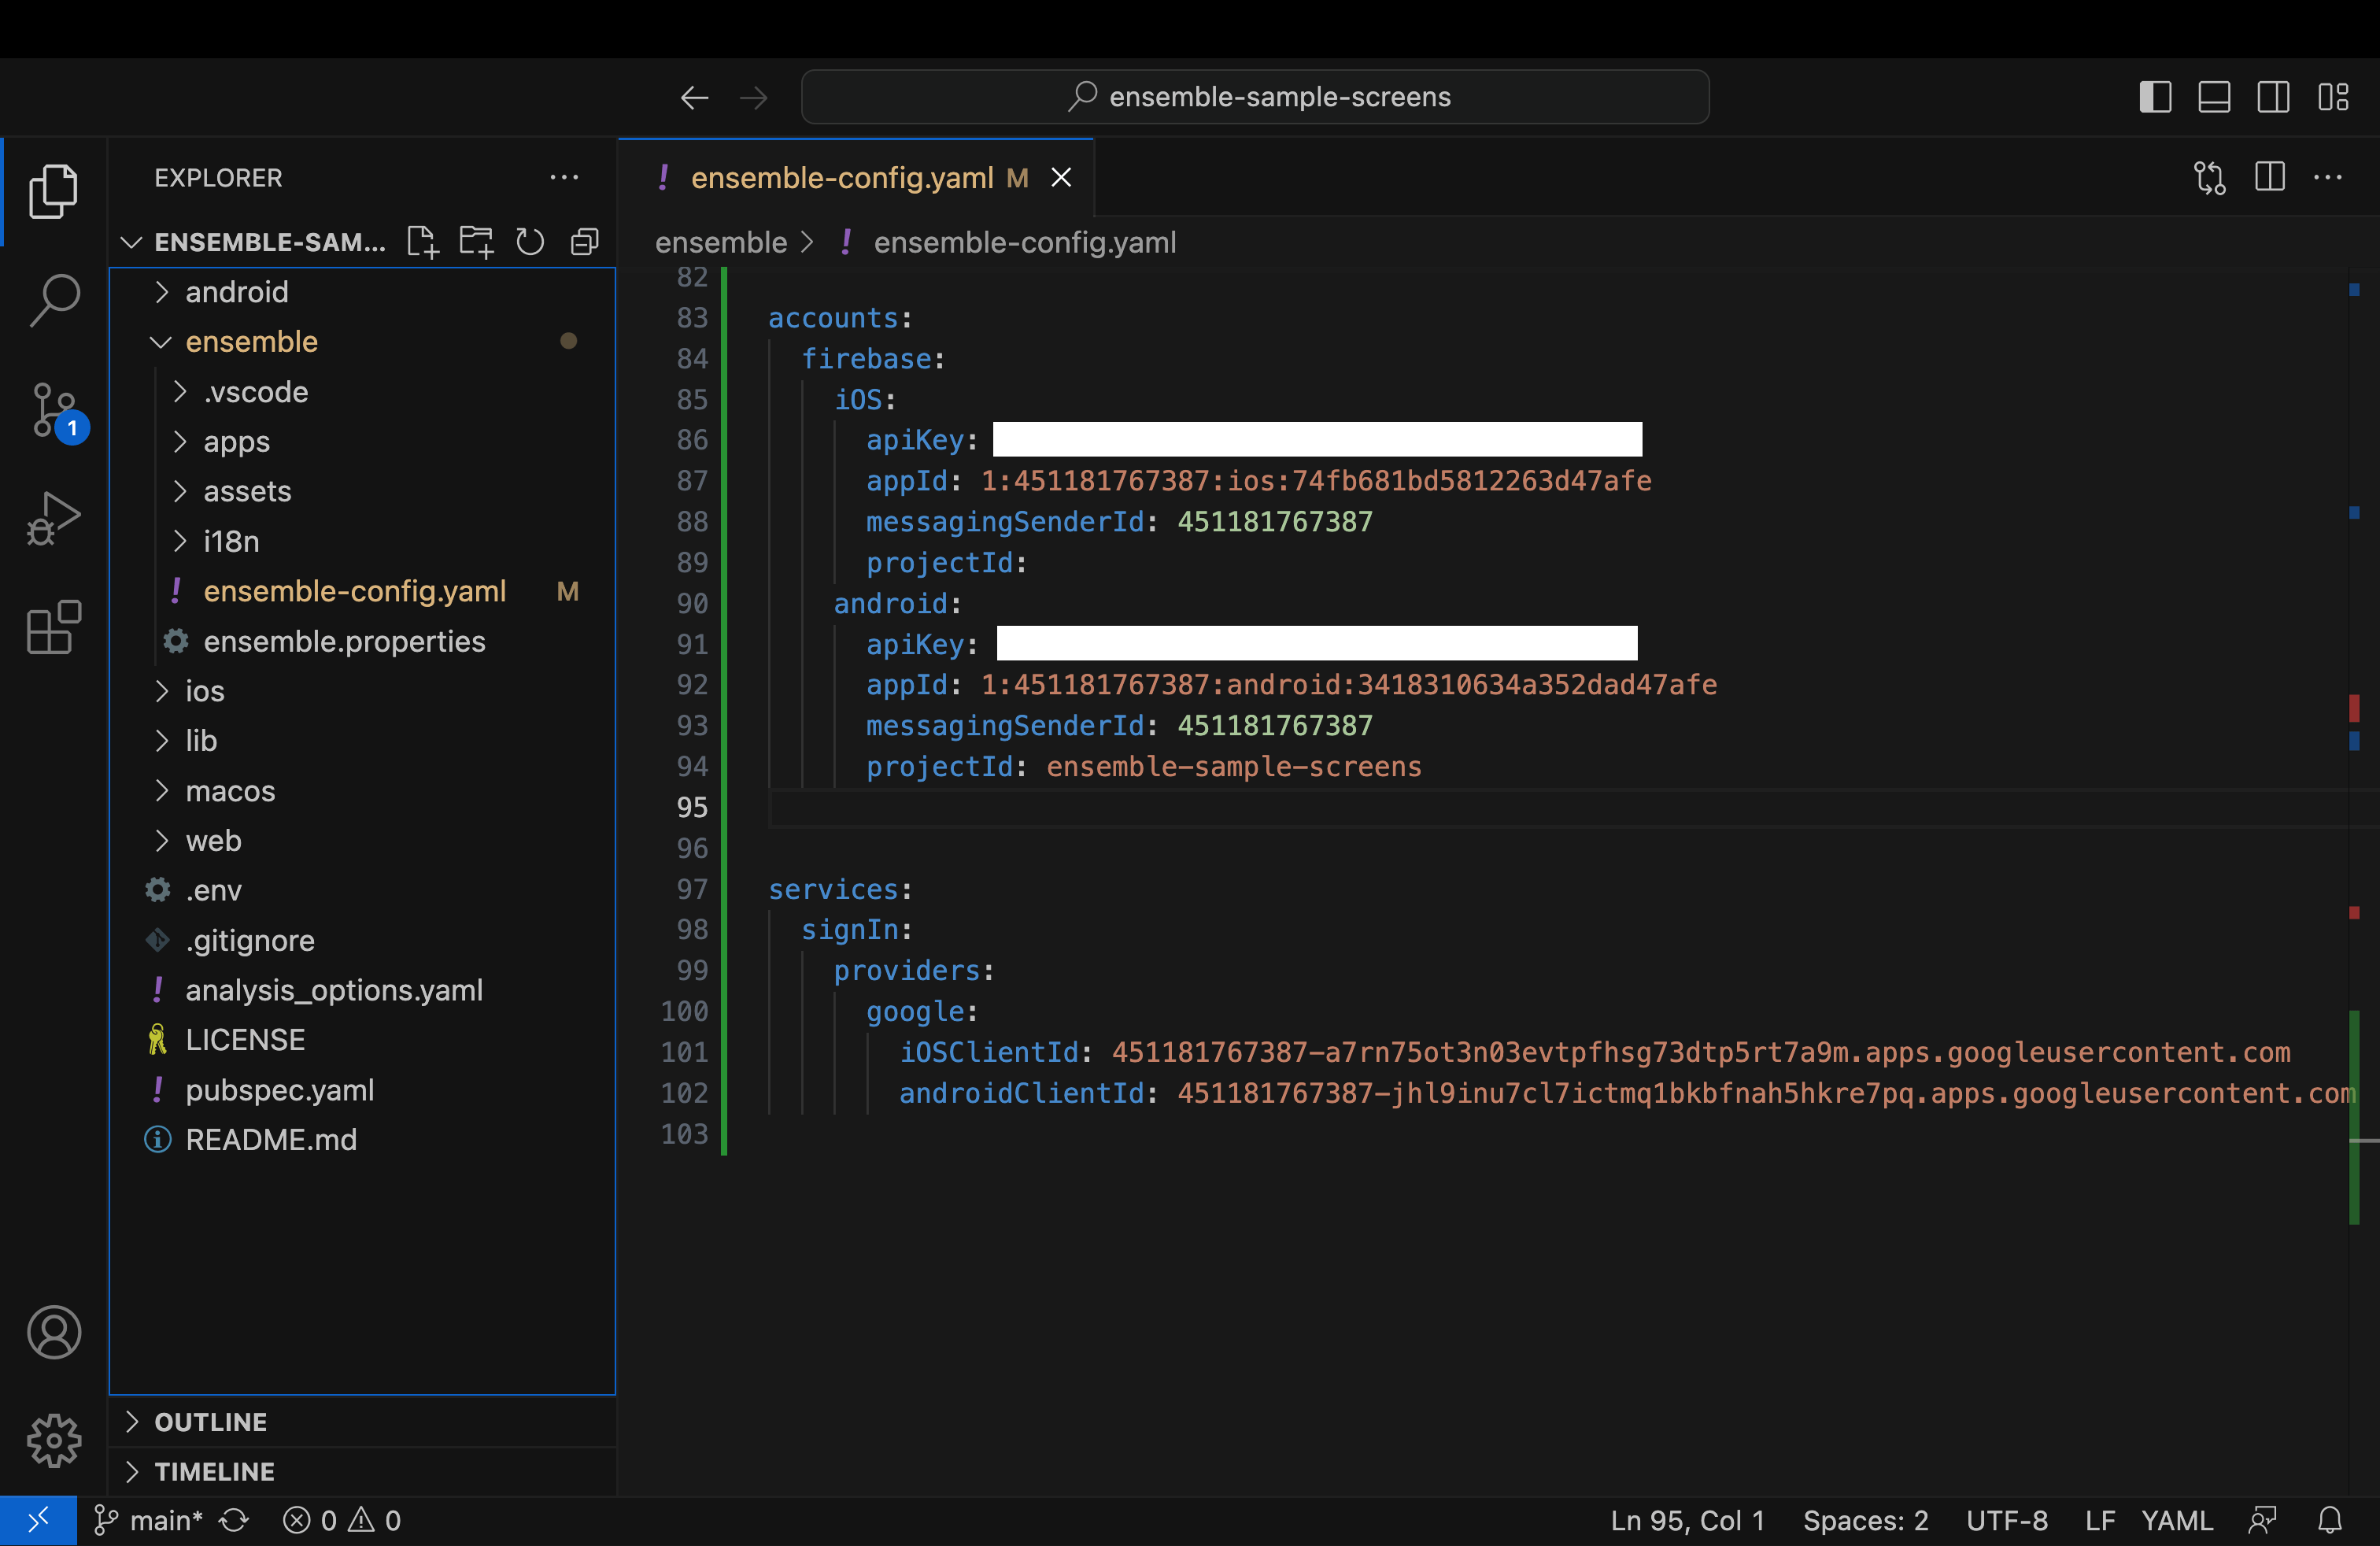
Task: Open the Accounts menu in activity bar
Action: pyautogui.click(x=53, y=1332)
